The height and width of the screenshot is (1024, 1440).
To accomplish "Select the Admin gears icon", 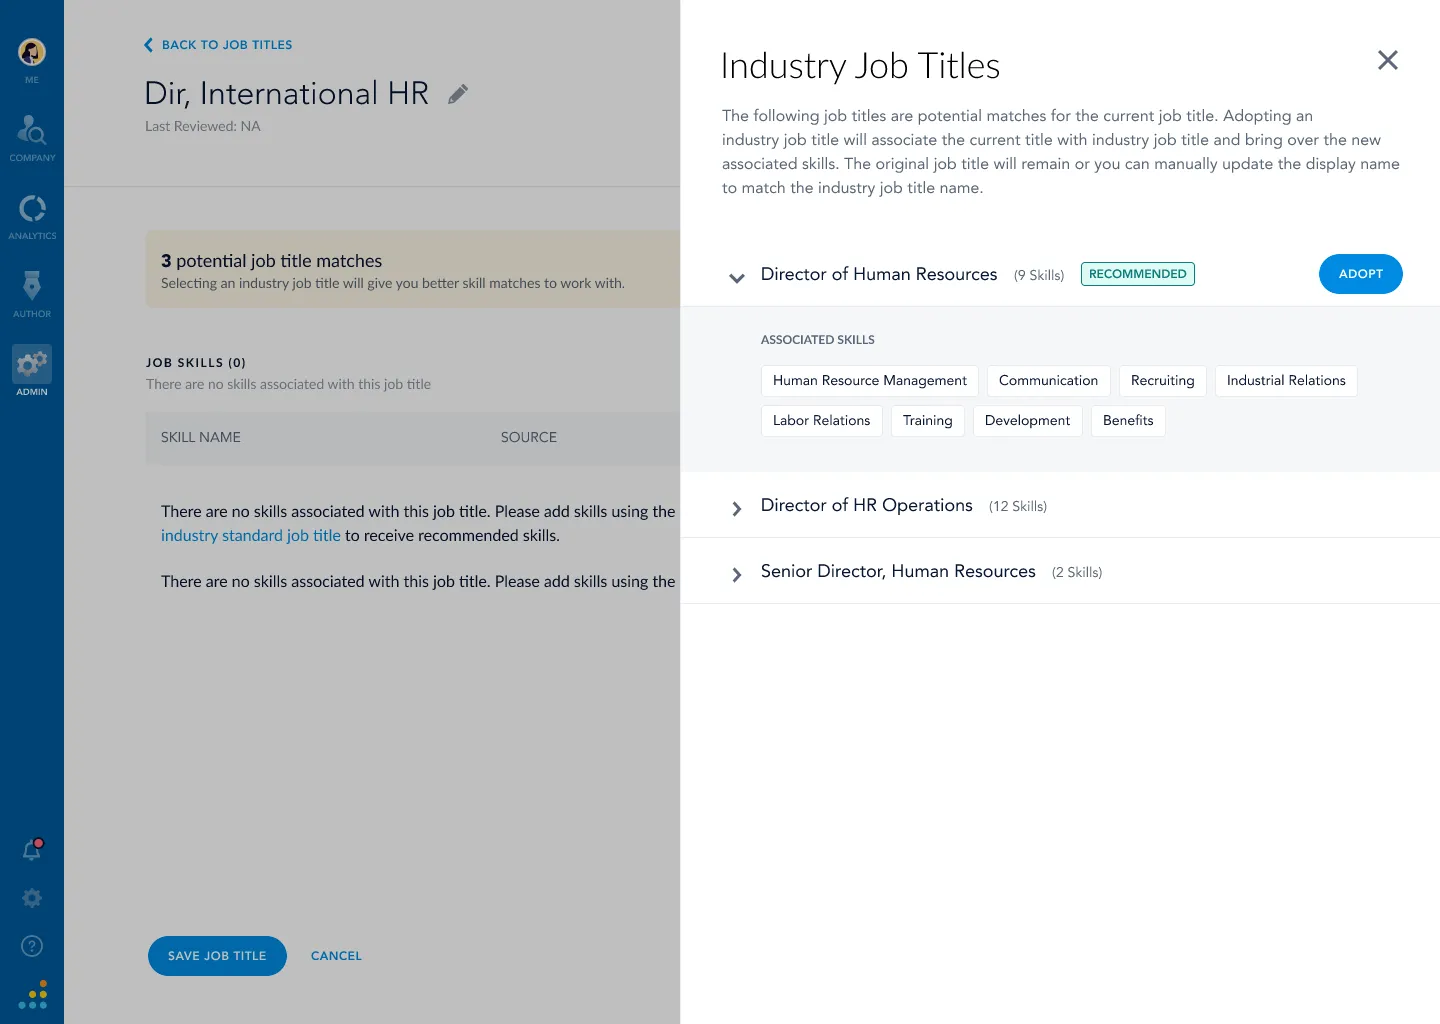I will (x=32, y=364).
